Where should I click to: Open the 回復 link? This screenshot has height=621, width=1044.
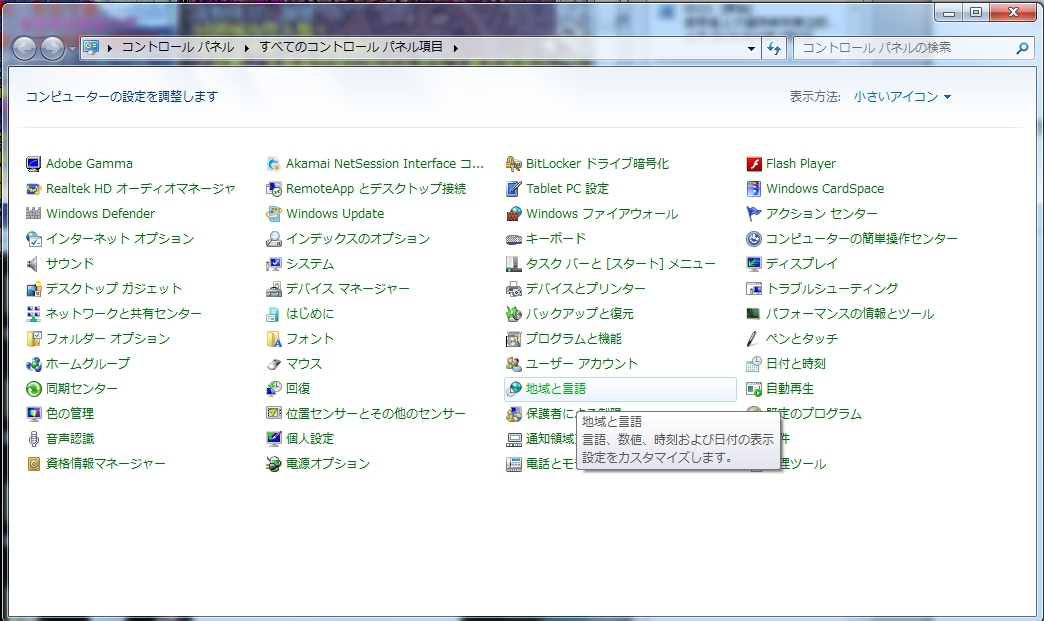298,389
